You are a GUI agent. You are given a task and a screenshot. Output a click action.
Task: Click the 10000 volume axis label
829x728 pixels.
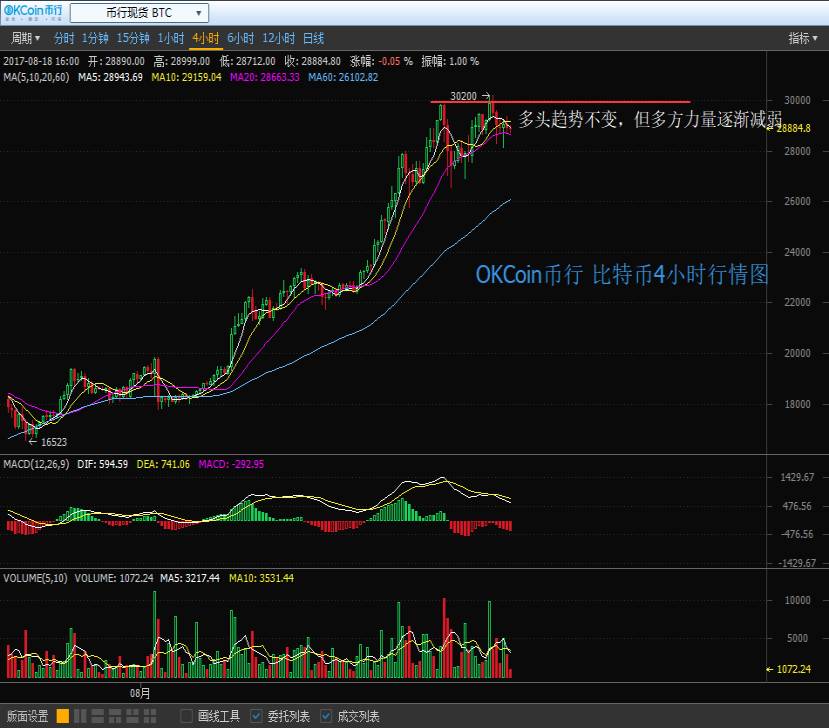[797, 600]
